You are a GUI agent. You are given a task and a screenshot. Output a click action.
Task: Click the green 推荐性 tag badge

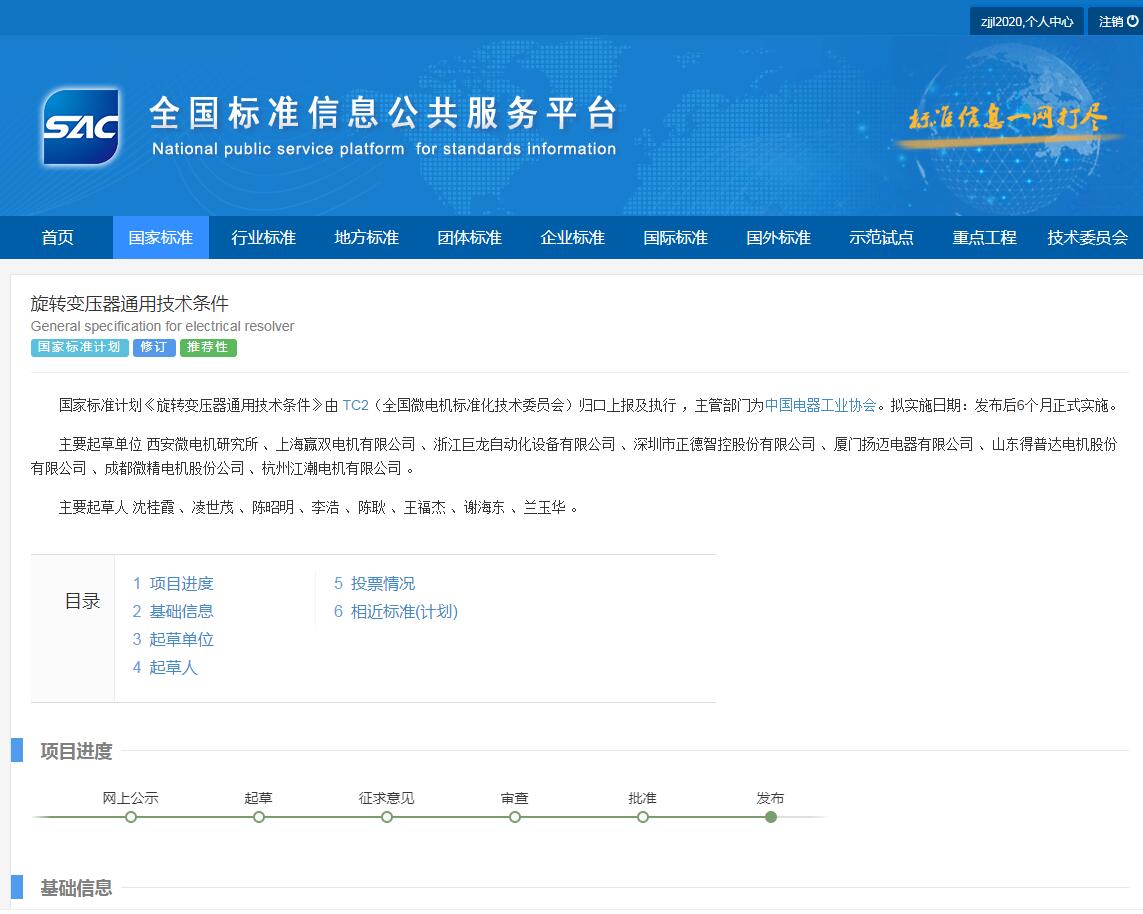208,348
